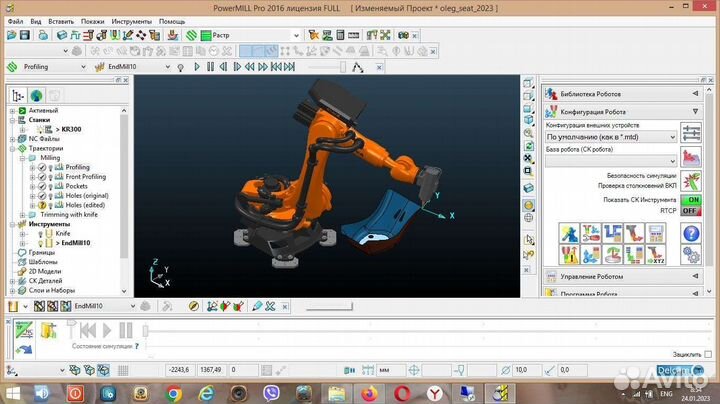Viewport: 720px width, 404px height.
Task: Toggle the Holes (original) checkmark
Action: tap(42, 196)
